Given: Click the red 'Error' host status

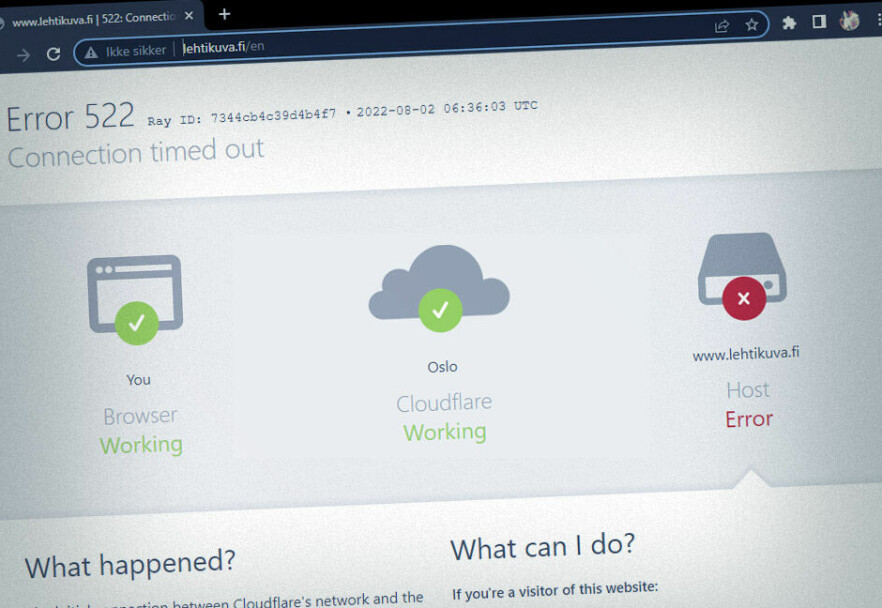Looking at the screenshot, I should pos(749,419).
